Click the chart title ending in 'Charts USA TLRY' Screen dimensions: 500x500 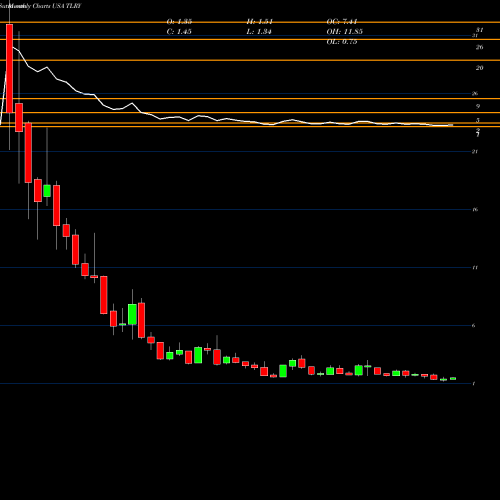40,6
